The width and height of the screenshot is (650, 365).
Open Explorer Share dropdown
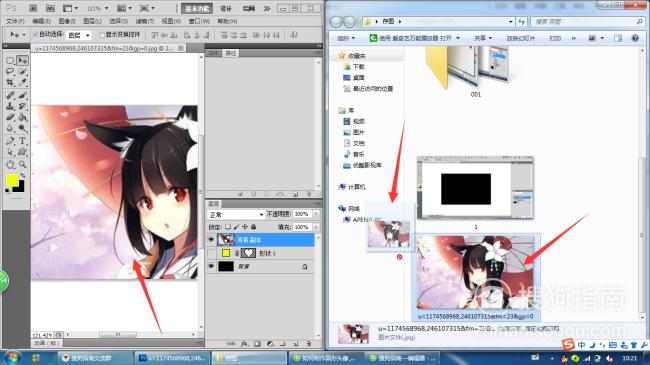(483, 38)
